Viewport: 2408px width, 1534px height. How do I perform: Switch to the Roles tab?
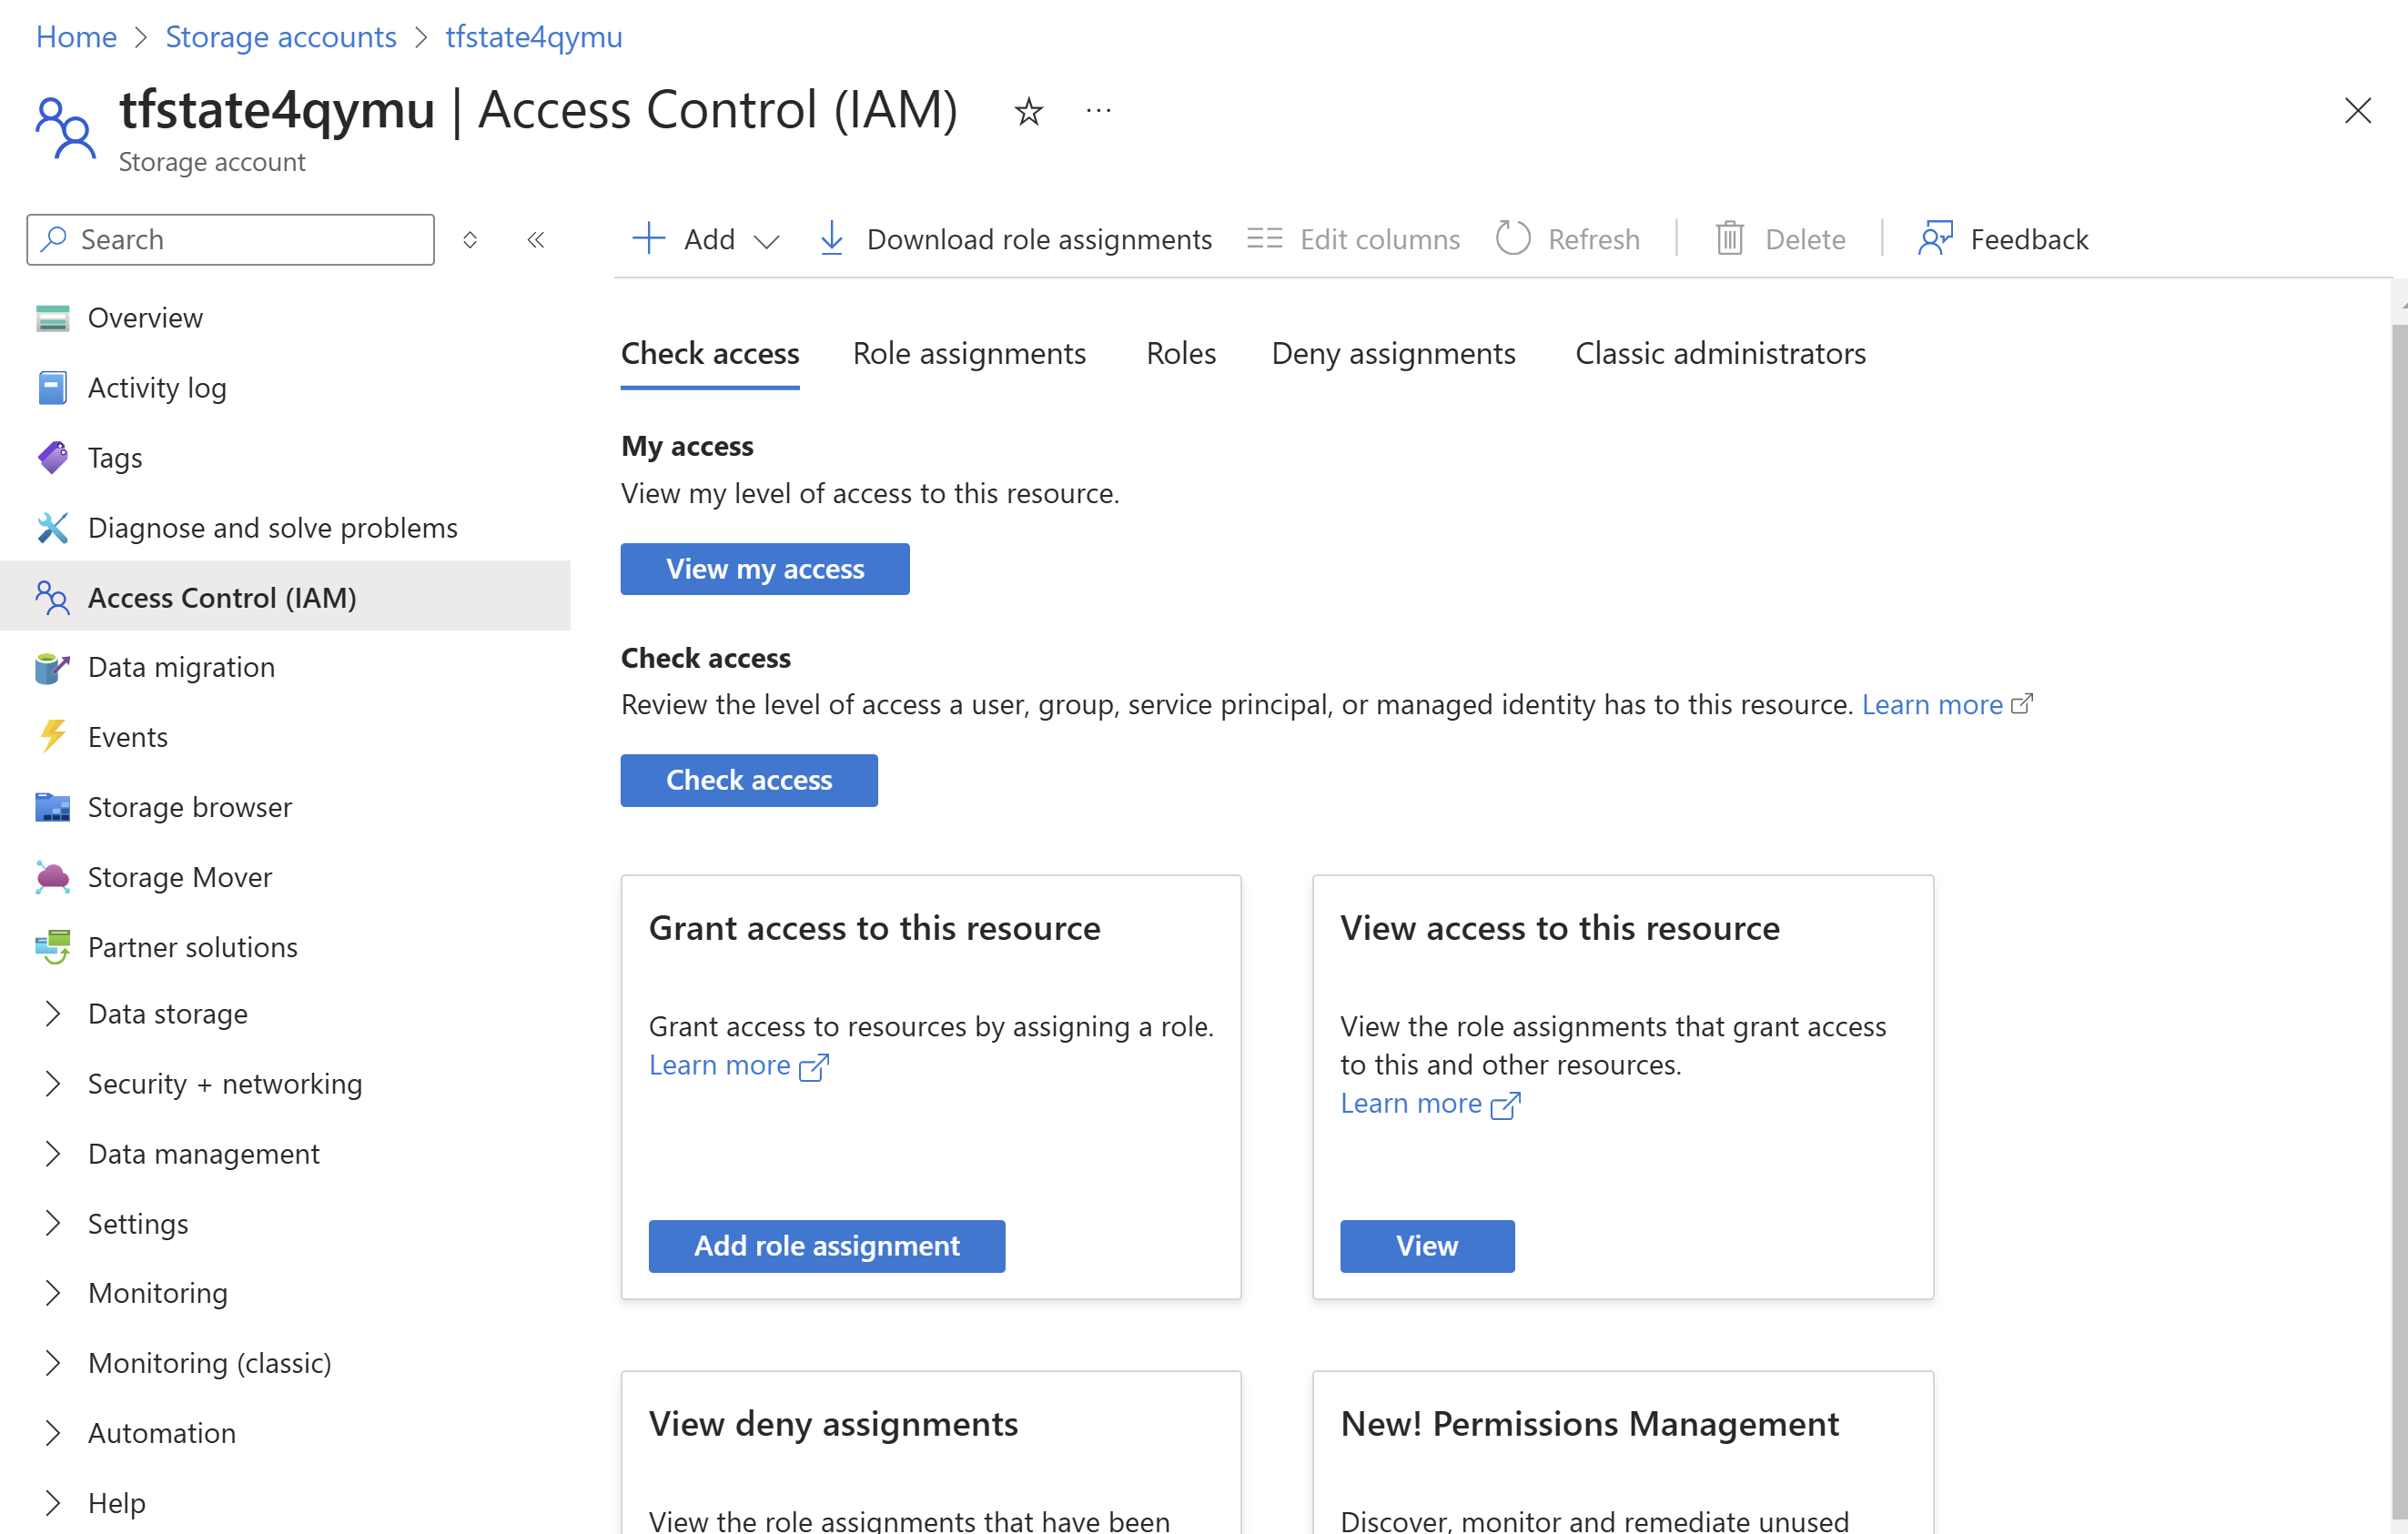1181,354
